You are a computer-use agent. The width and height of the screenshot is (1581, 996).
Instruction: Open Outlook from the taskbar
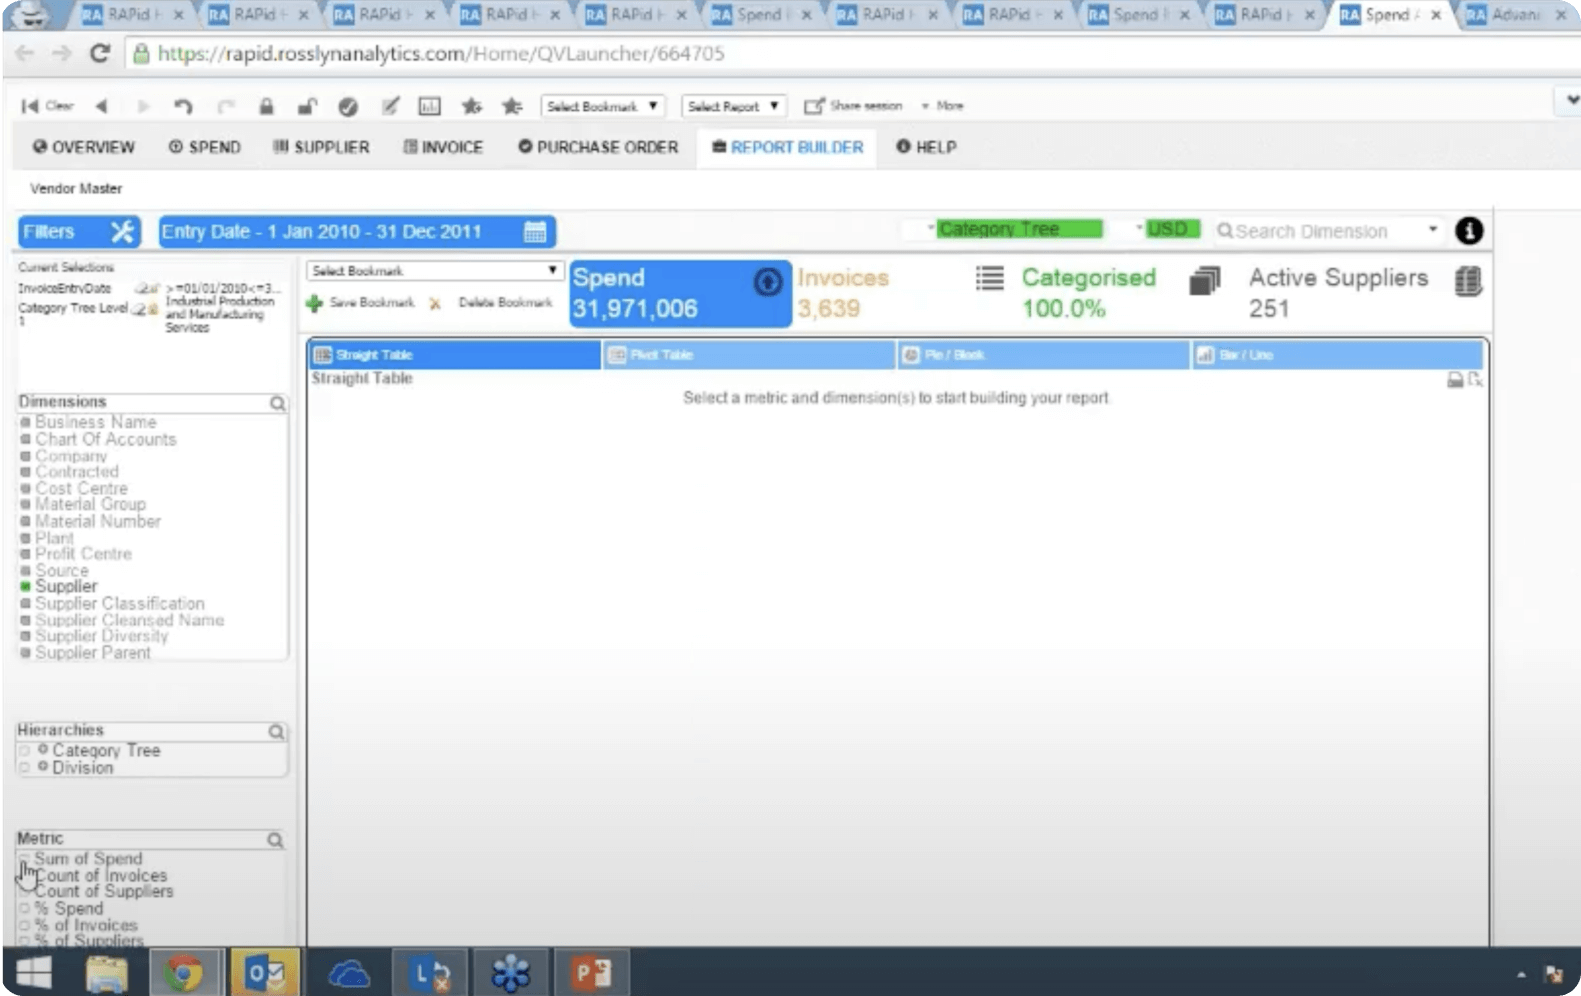coord(265,973)
